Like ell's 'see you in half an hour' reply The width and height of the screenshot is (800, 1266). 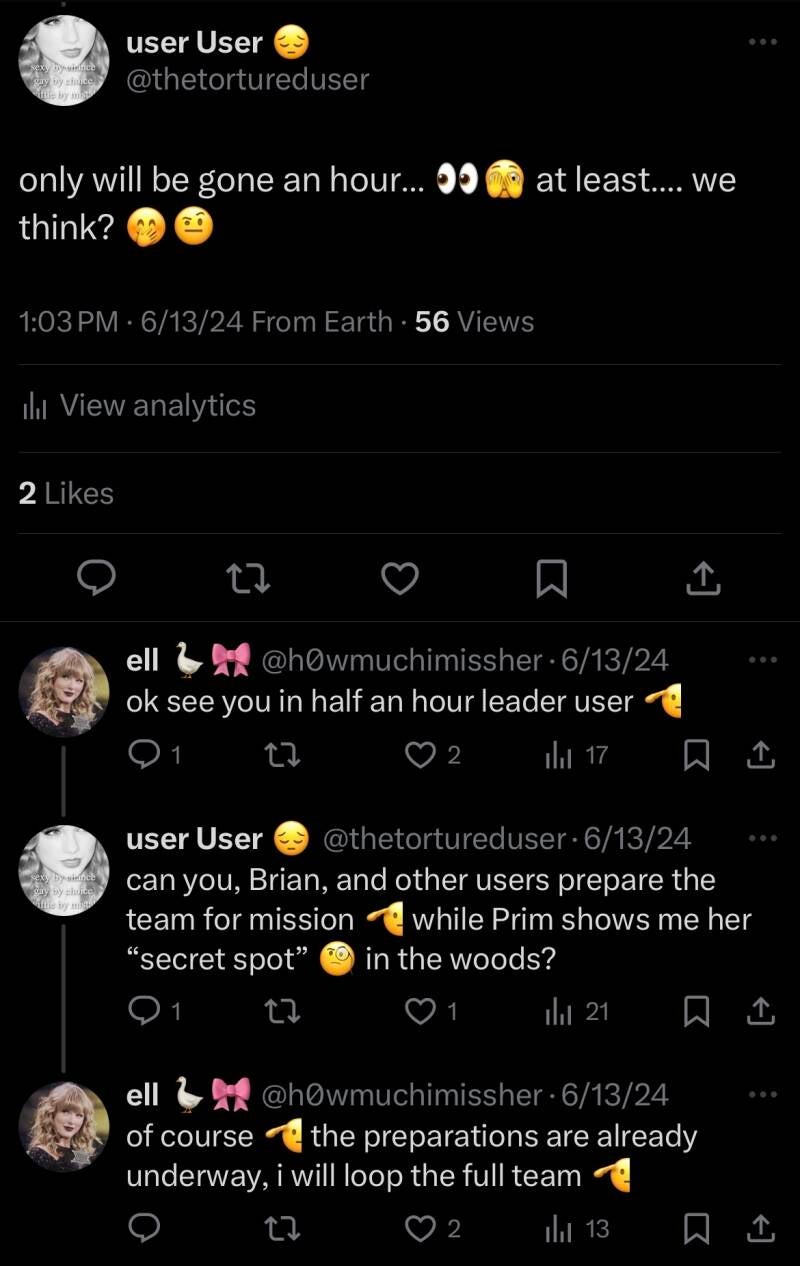420,755
